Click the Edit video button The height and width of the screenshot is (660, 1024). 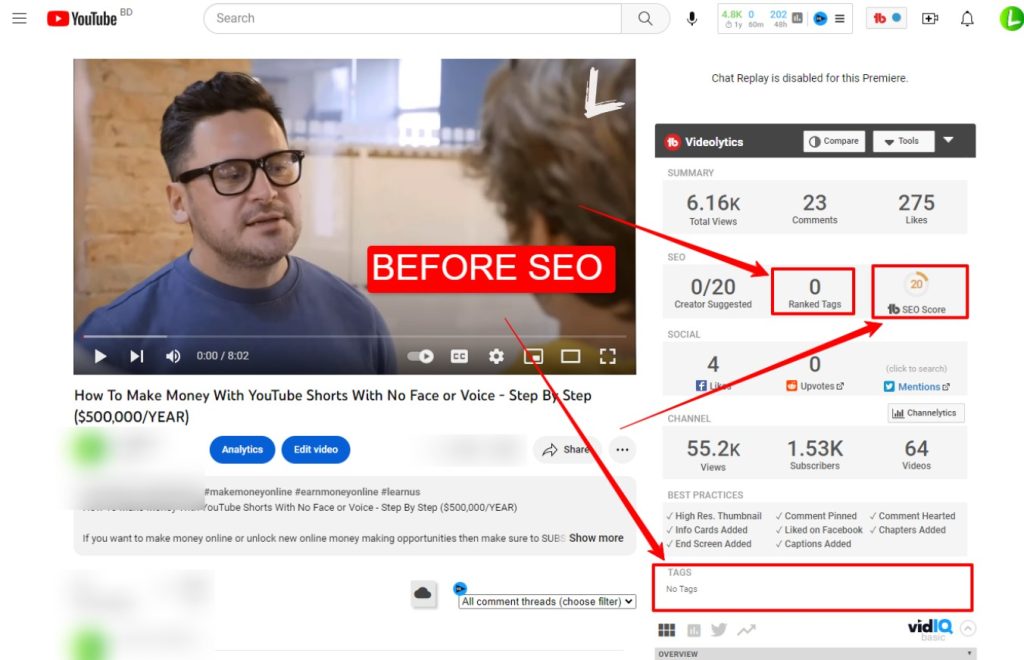[315, 449]
